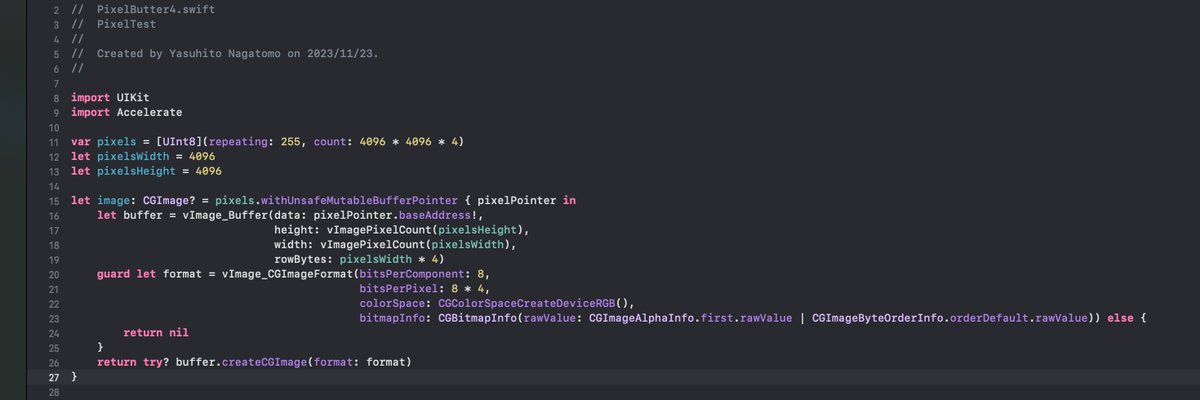Click the '[UInt8]' type on line 11
The width and height of the screenshot is (1200, 400).
tap(179, 141)
